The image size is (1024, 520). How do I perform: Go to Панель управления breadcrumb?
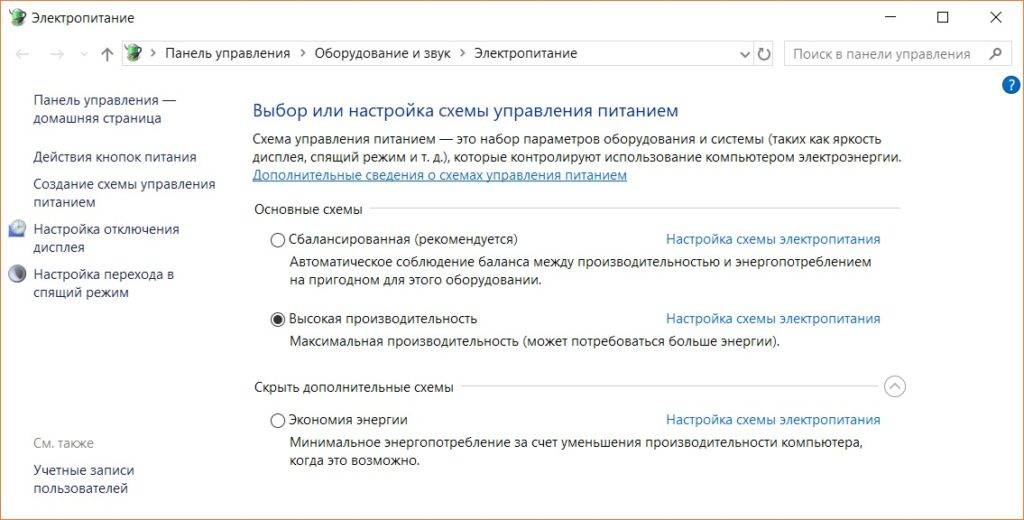click(227, 53)
